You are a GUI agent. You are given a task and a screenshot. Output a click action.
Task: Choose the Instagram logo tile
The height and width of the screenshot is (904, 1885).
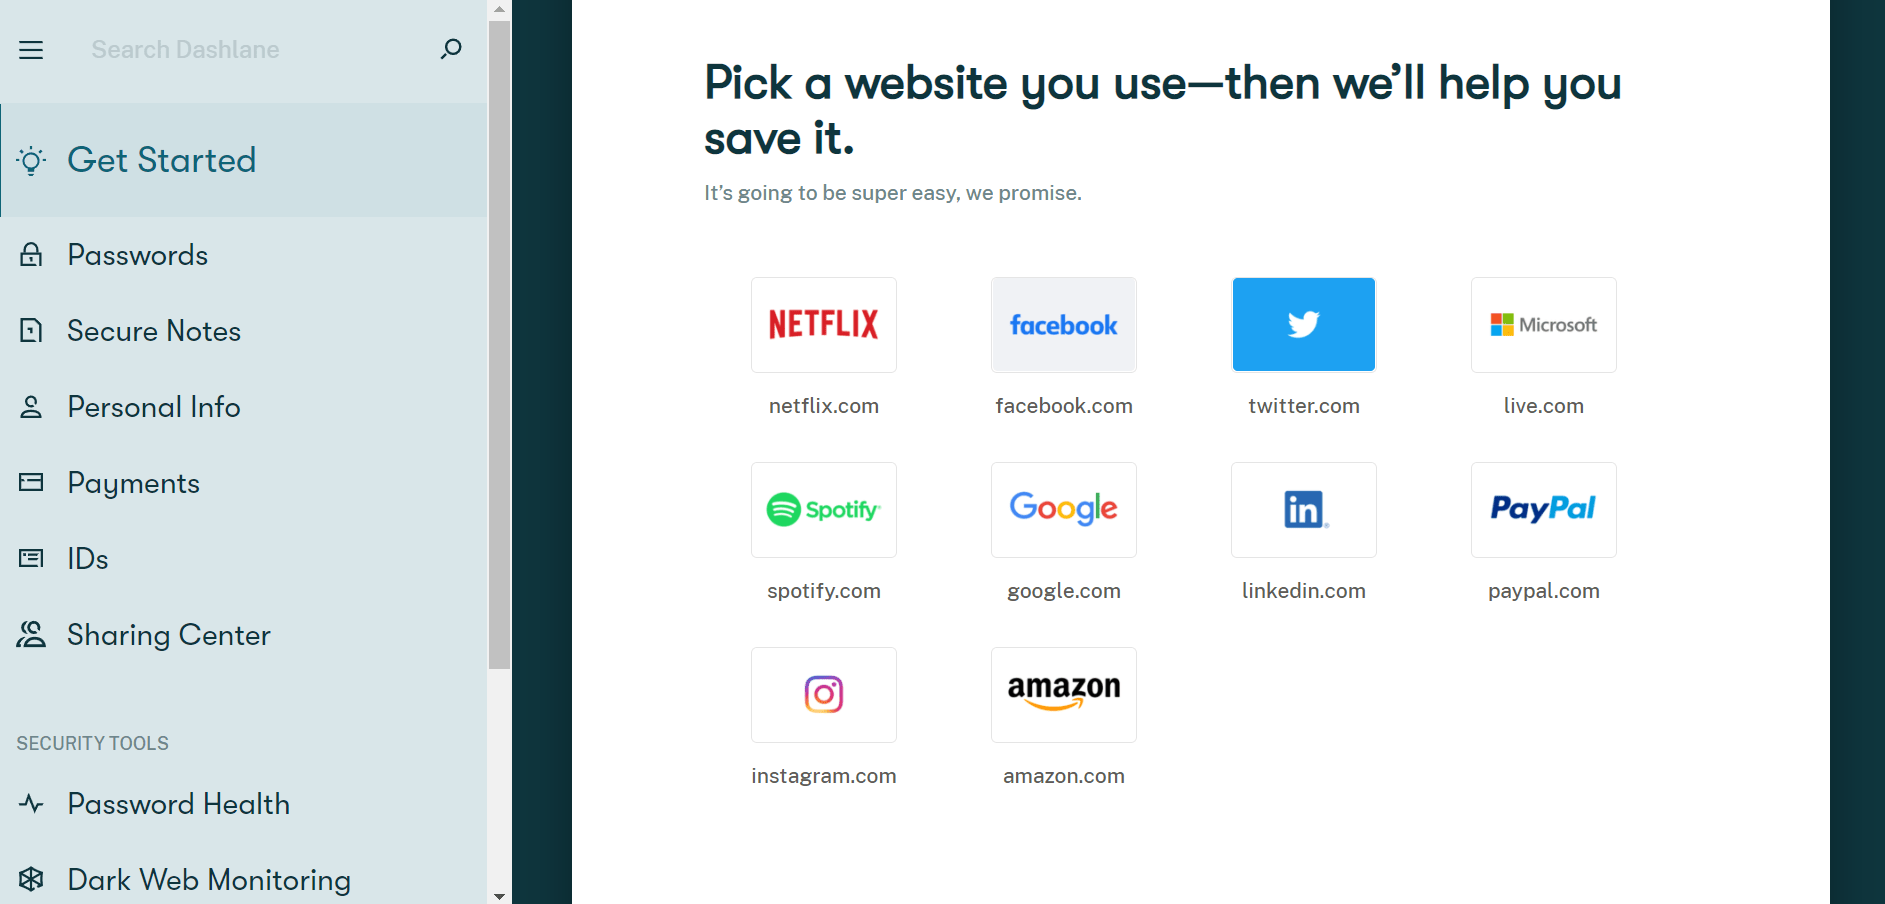point(823,695)
